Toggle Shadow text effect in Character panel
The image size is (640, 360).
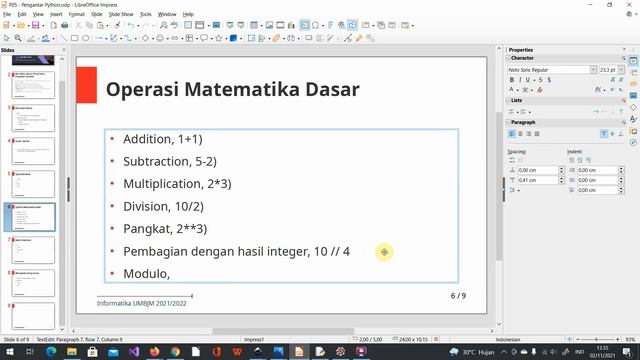coord(549,80)
